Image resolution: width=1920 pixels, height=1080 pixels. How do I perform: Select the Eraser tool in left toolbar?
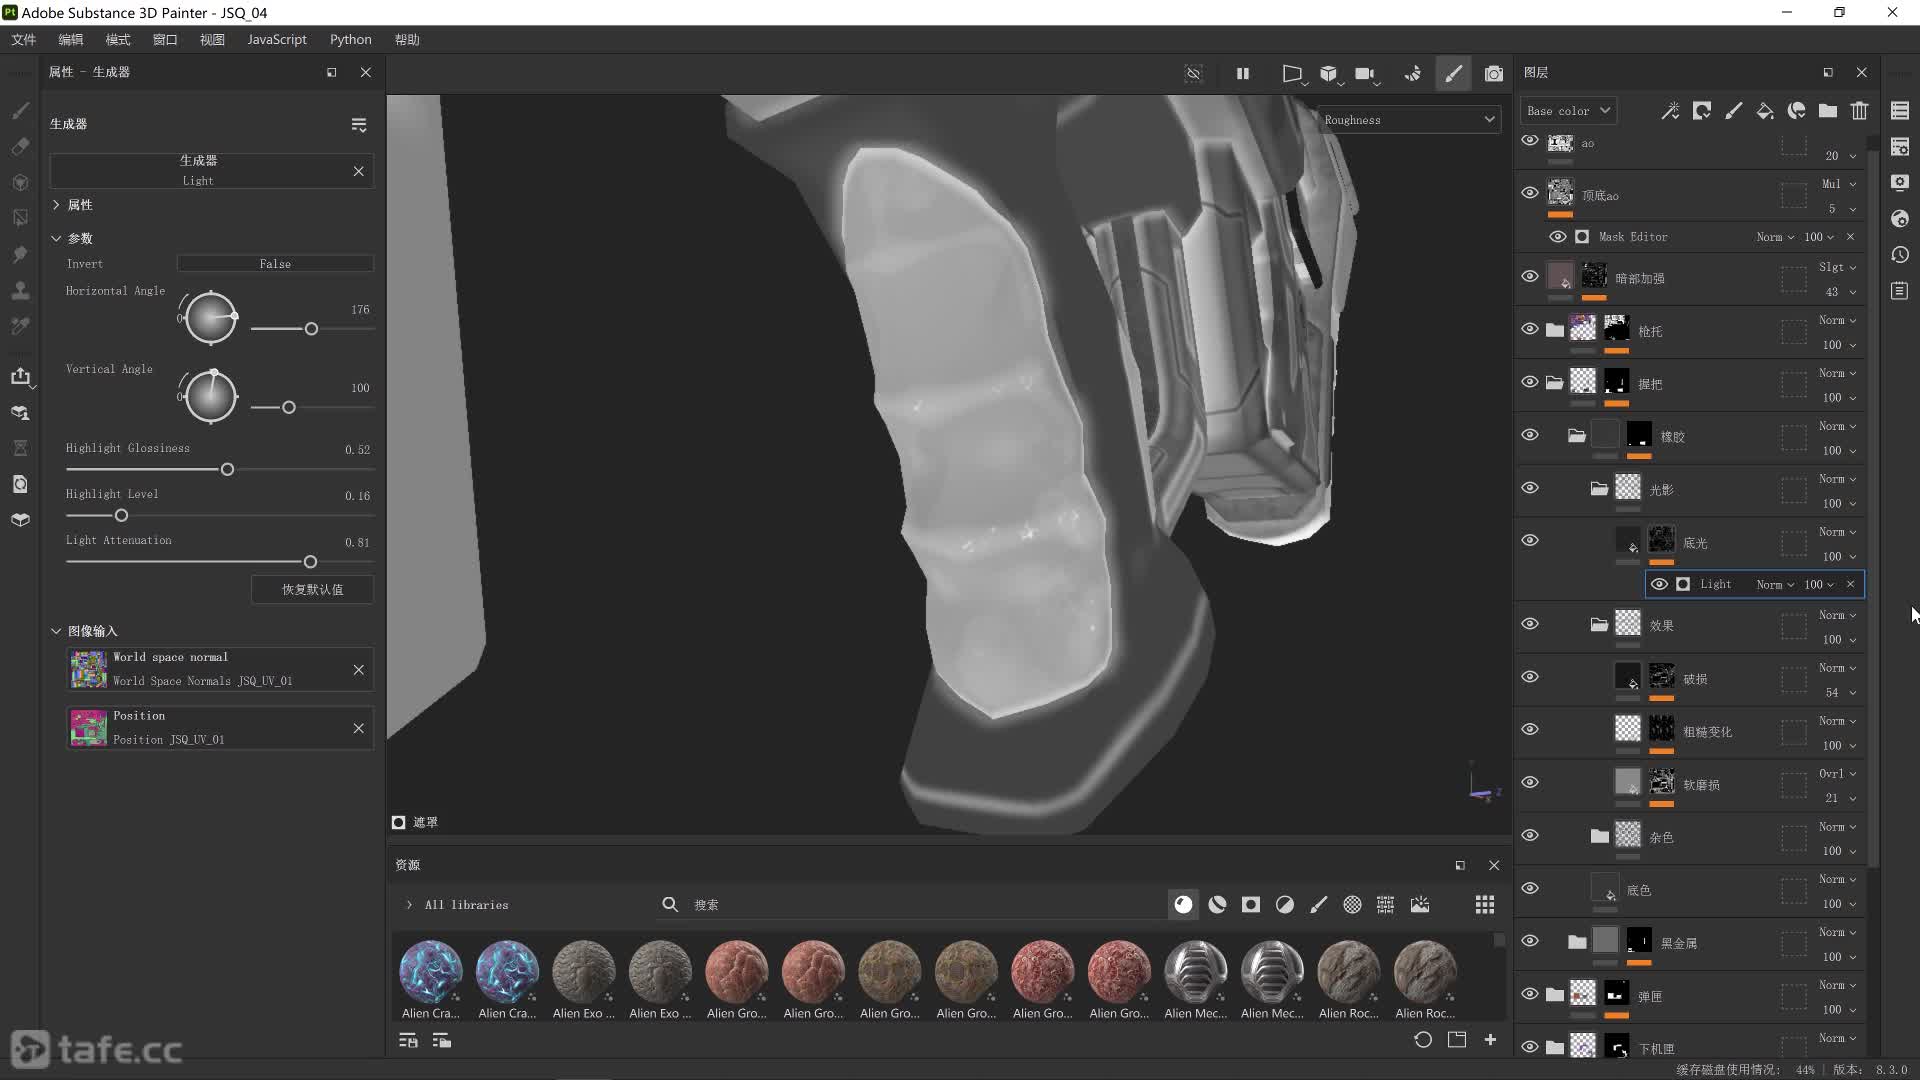click(x=20, y=146)
